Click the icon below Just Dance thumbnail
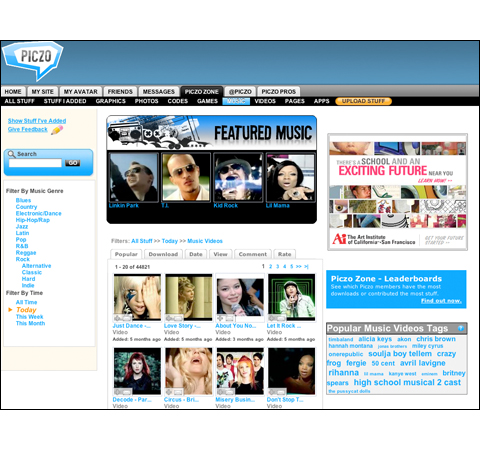The height and width of the screenshot is (450, 480). [x=117, y=318]
